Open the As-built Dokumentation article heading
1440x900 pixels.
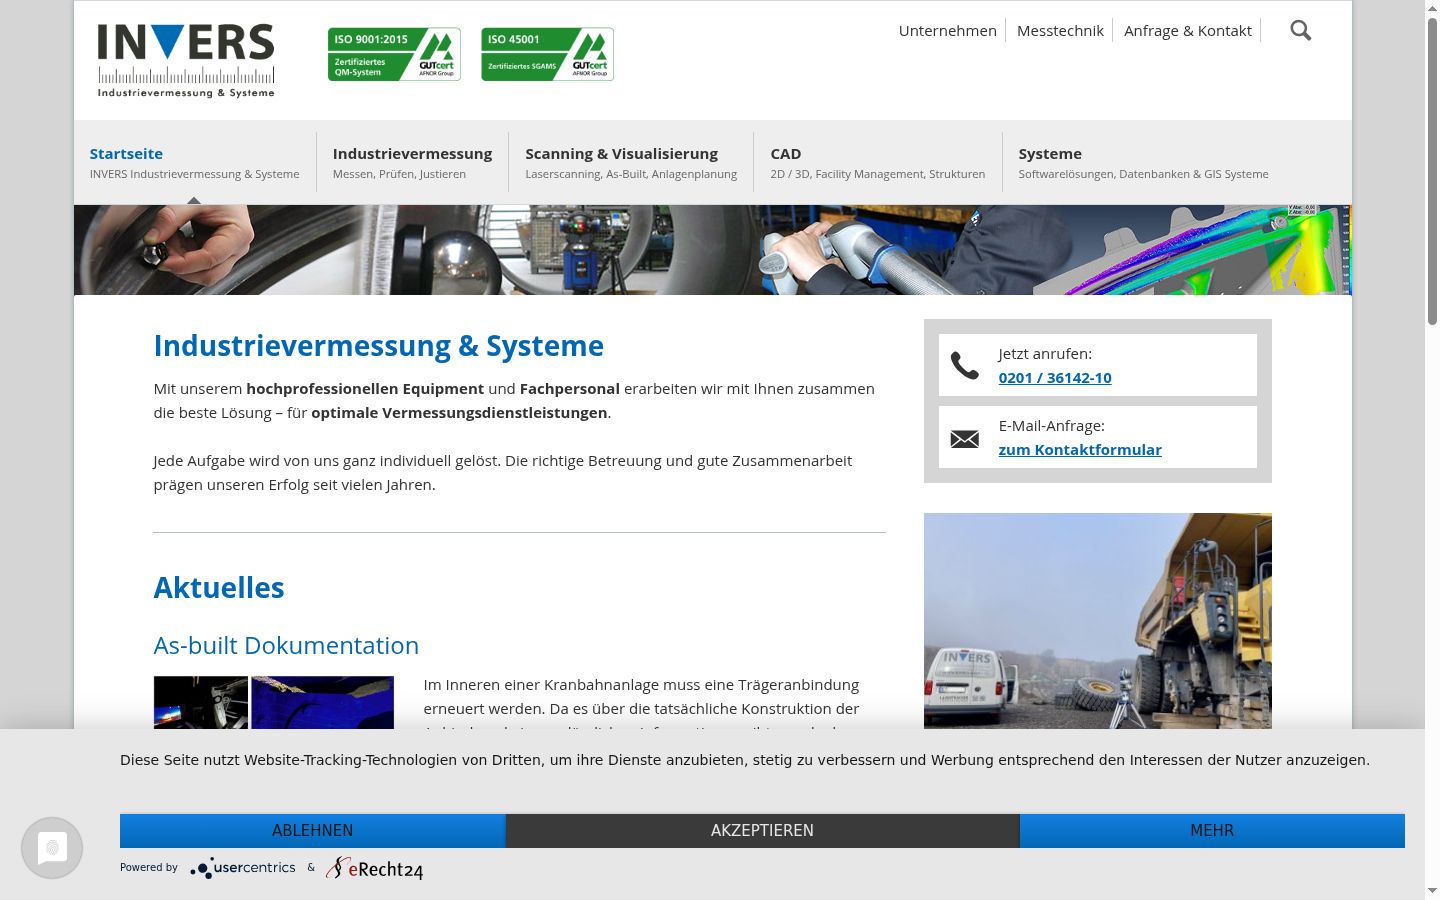point(286,645)
